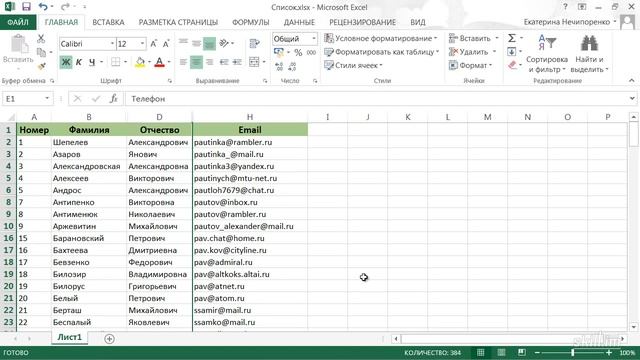Decrease font size with the small A

click(166, 44)
